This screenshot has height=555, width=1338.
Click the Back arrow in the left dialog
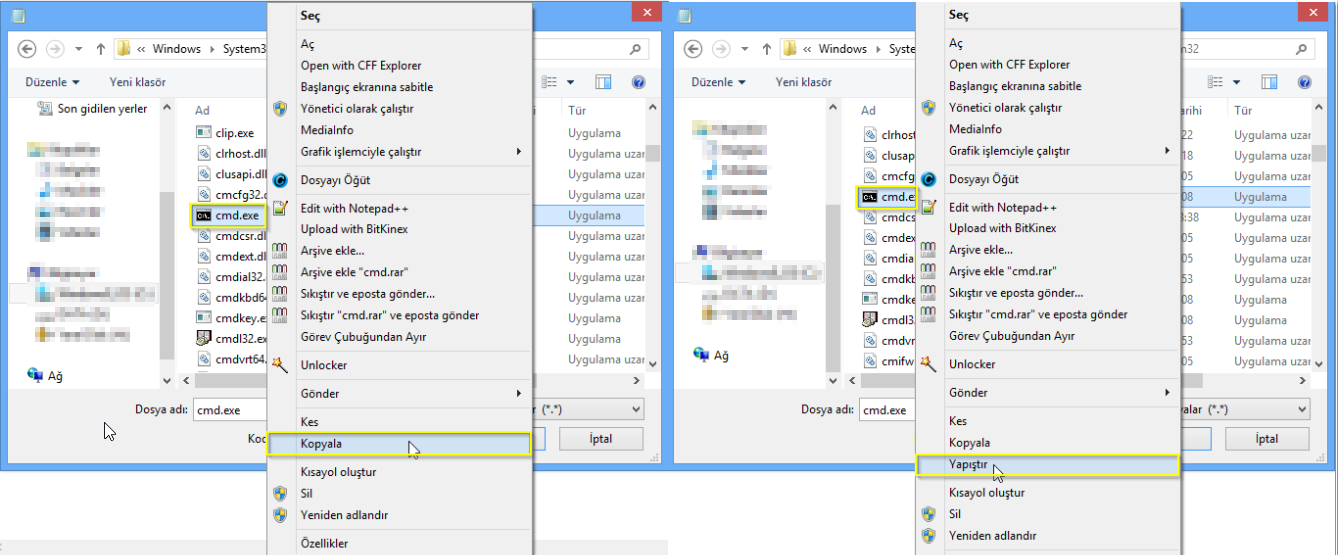[27, 49]
